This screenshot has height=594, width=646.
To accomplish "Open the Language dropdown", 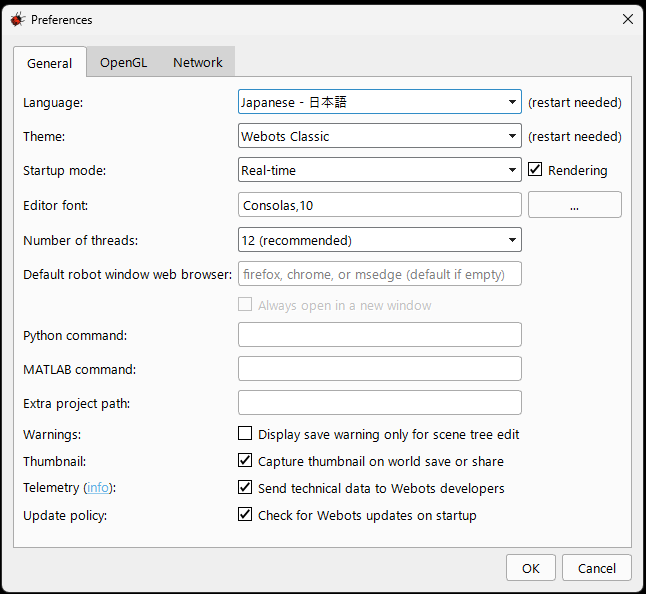I will point(379,102).
